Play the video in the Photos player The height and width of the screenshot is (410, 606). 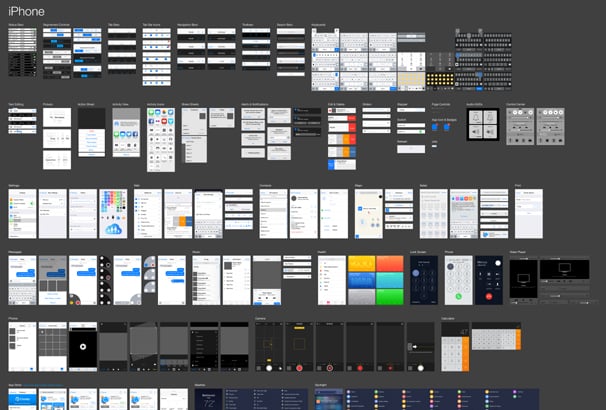tap(83, 347)
